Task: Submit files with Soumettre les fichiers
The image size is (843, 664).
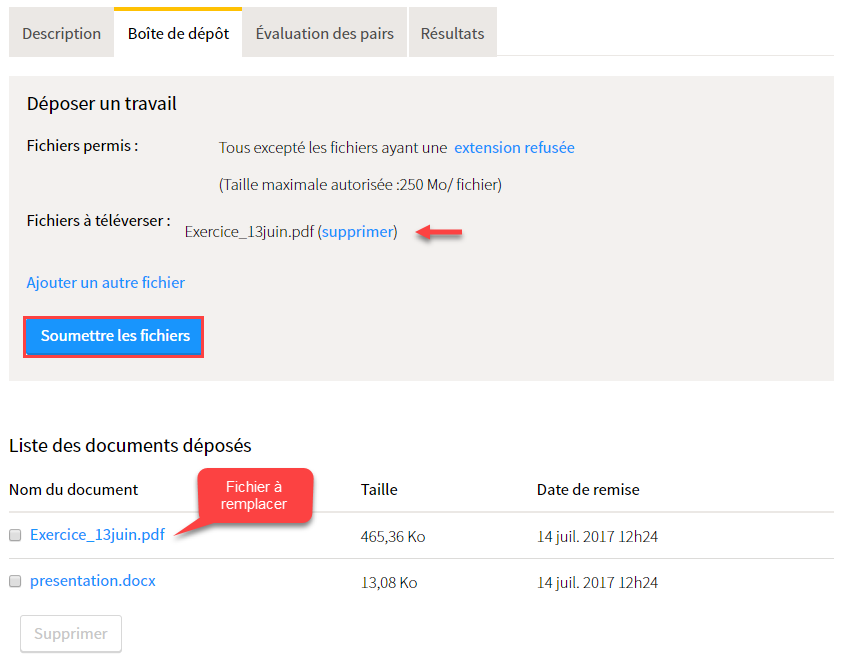Action: tap(113, 337)
